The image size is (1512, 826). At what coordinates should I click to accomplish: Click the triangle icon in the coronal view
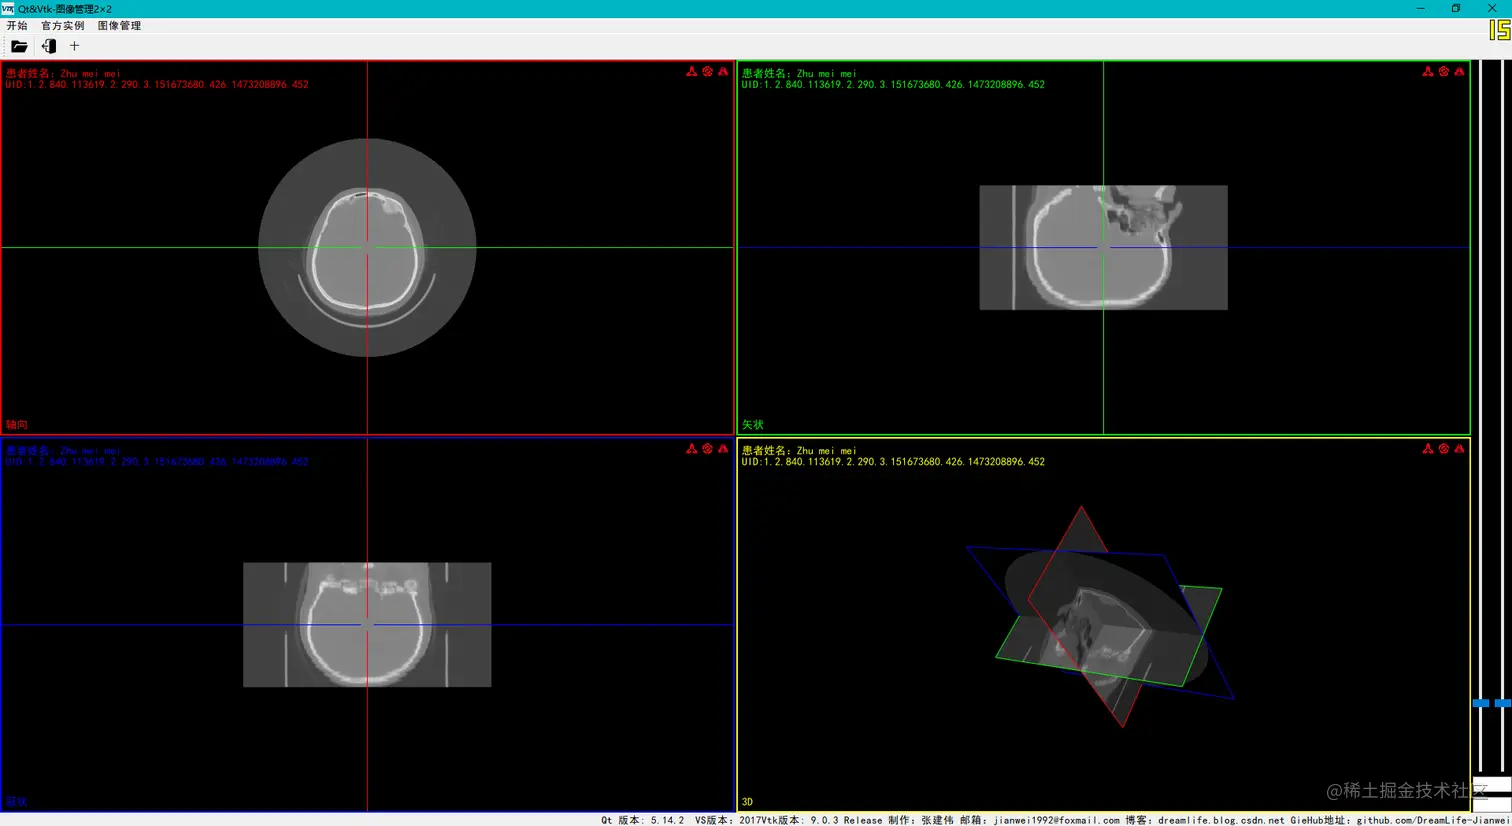tap(723, 449)
